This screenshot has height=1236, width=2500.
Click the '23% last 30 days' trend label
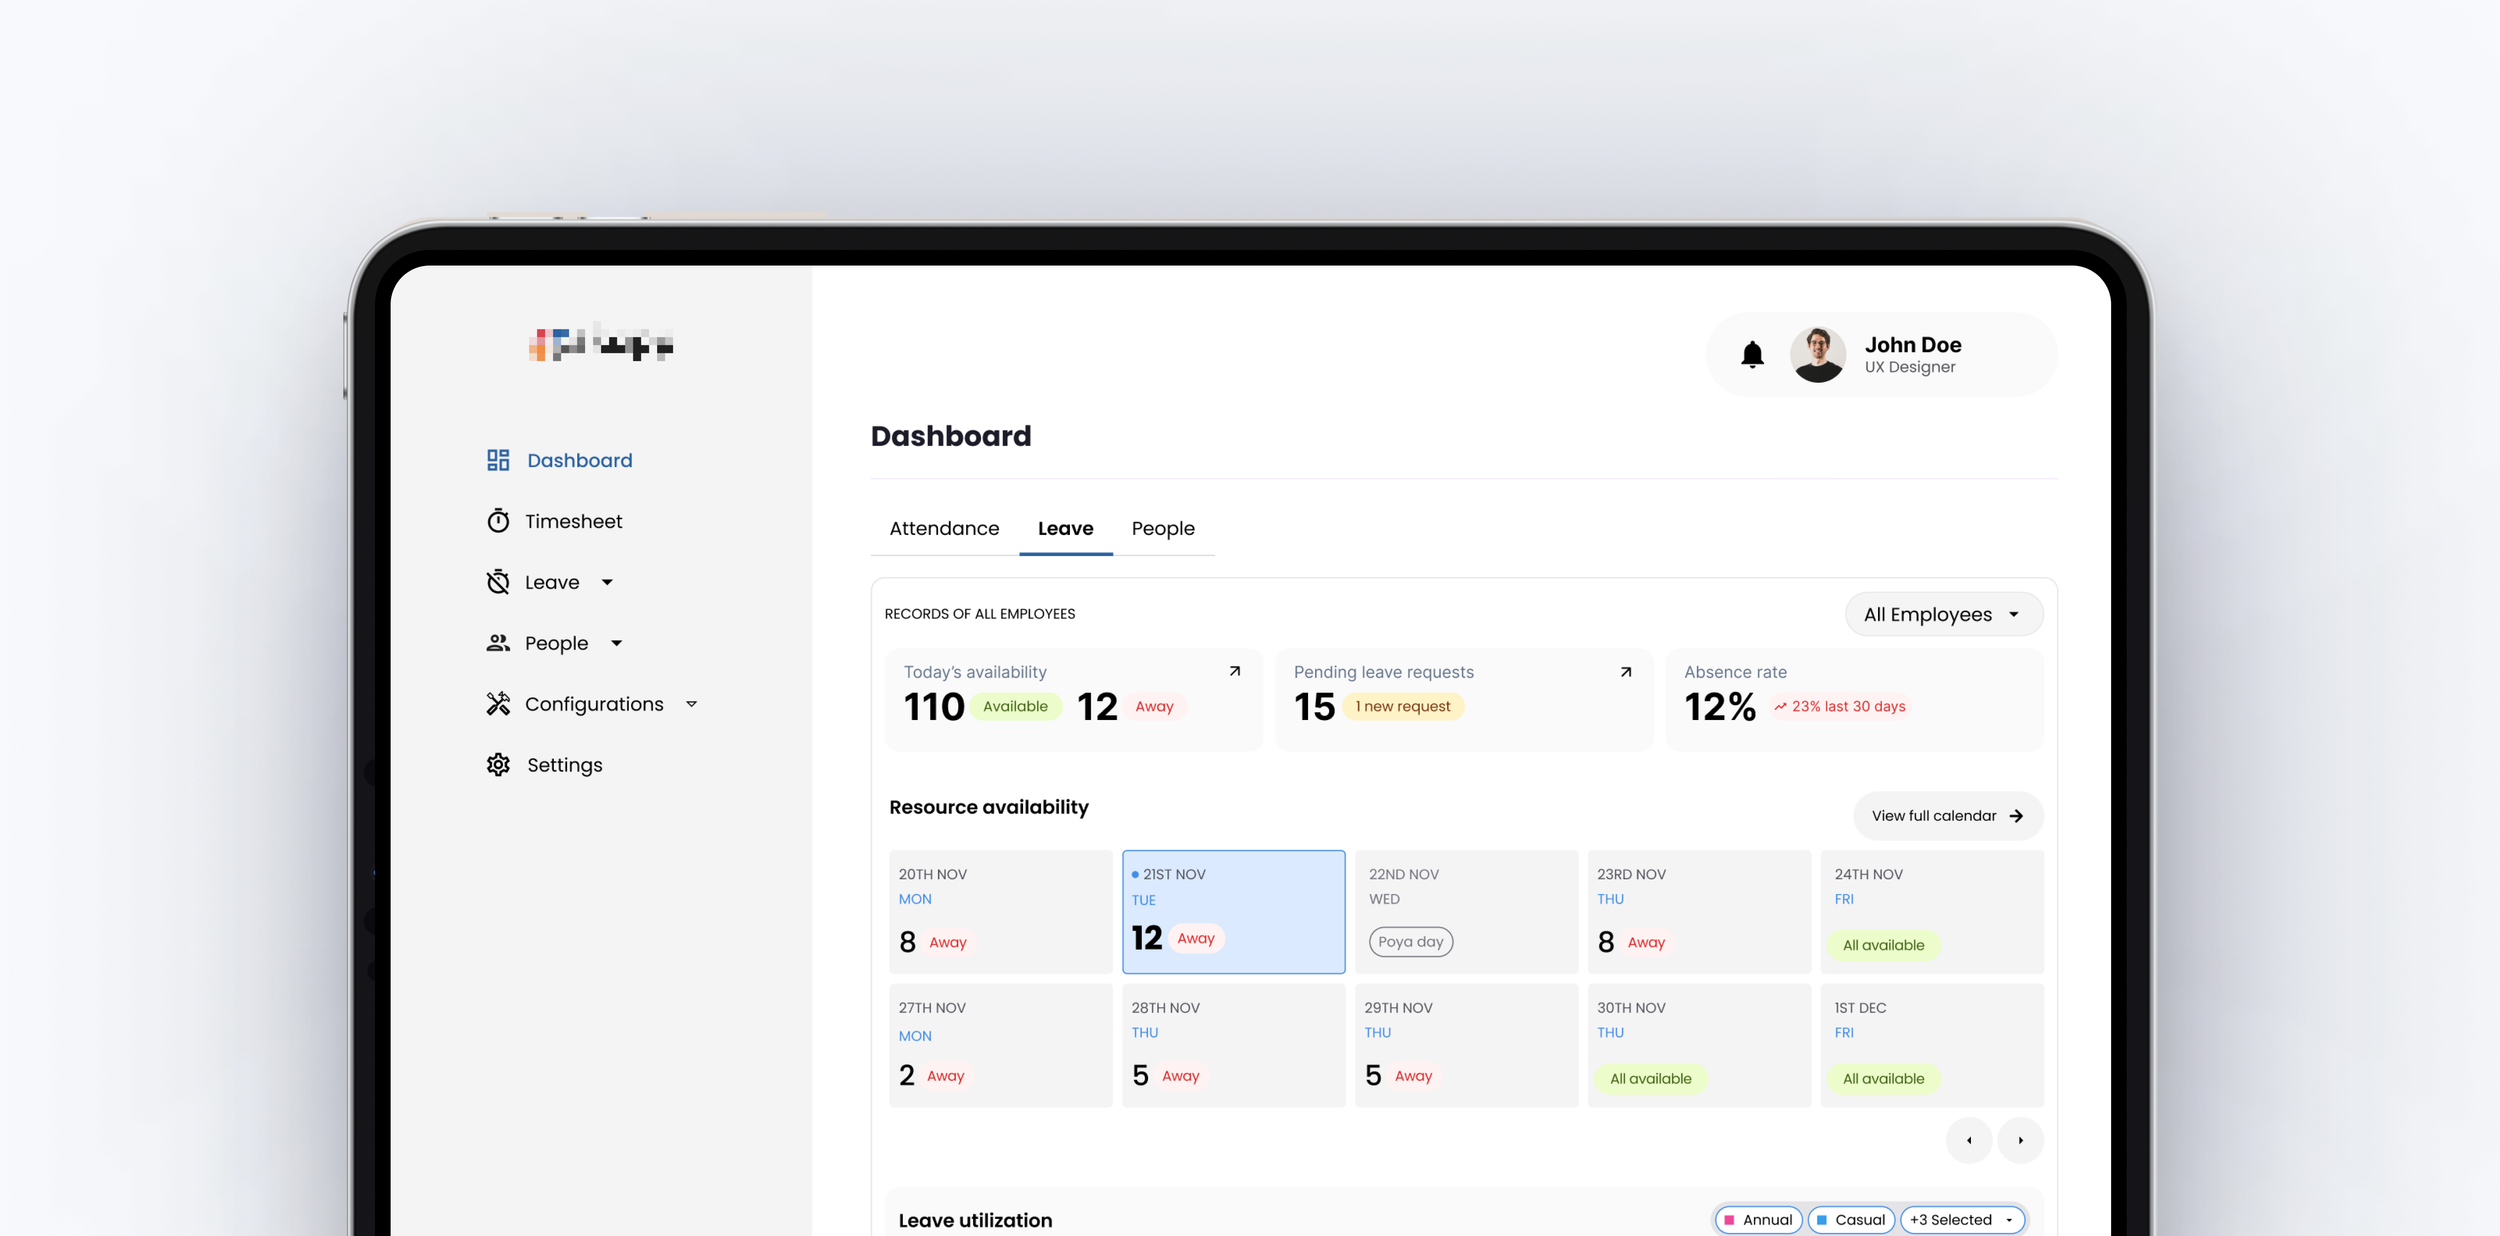coord(1840,706)
